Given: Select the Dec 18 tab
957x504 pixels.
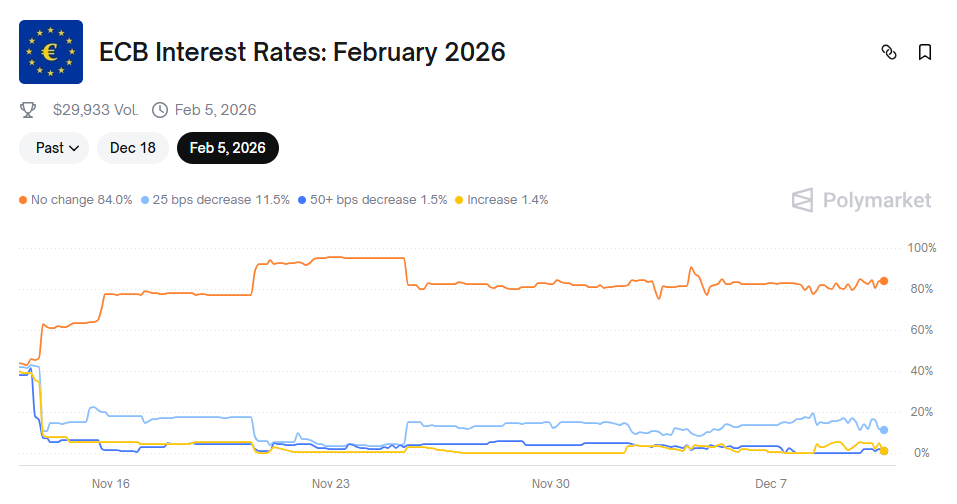Looking at the screenshot, I should [x=133, y=148].
